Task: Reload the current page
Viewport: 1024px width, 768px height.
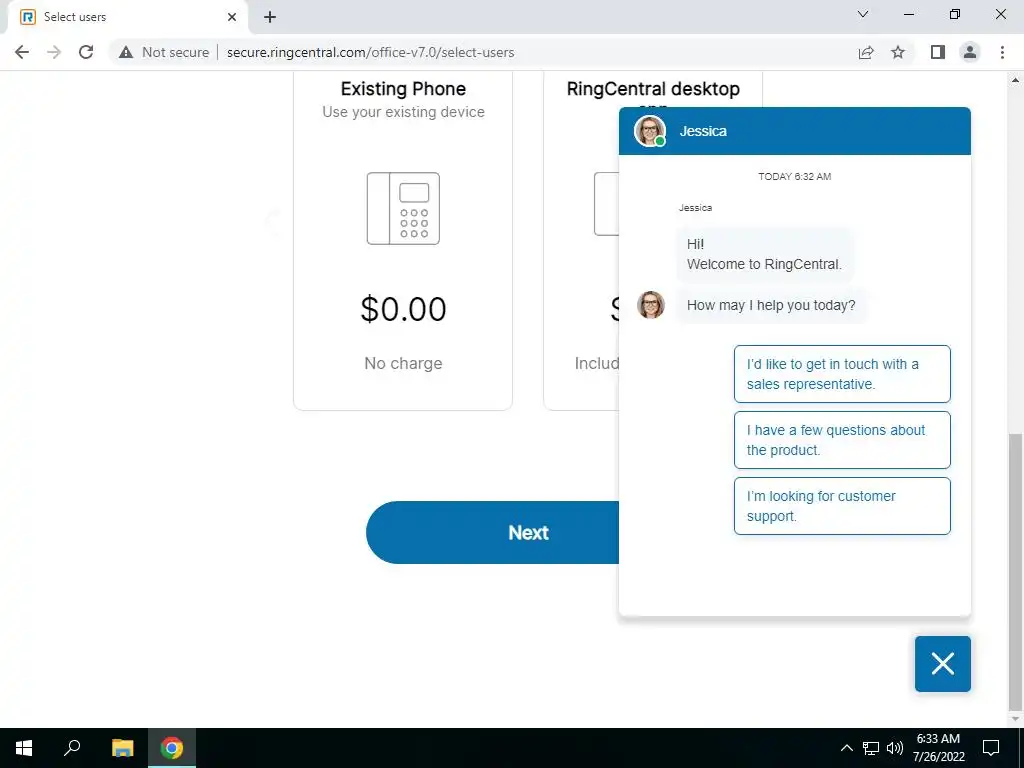Action: 86,52
